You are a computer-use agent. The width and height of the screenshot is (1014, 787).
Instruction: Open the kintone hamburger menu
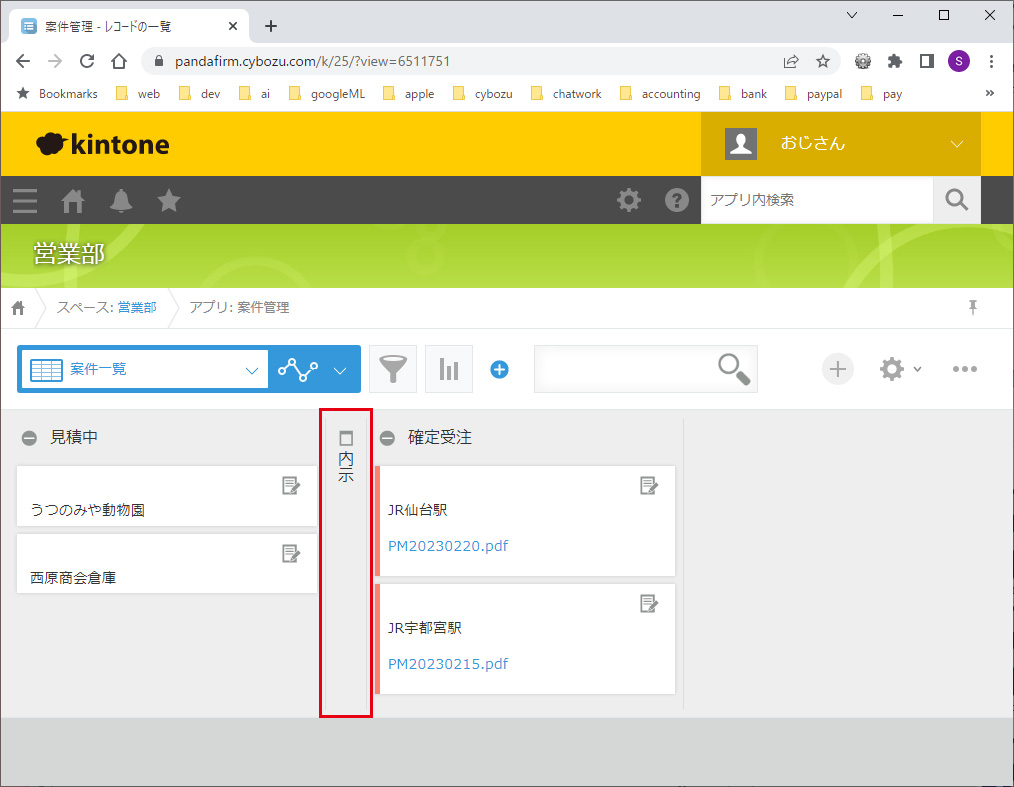click(25, 201)
